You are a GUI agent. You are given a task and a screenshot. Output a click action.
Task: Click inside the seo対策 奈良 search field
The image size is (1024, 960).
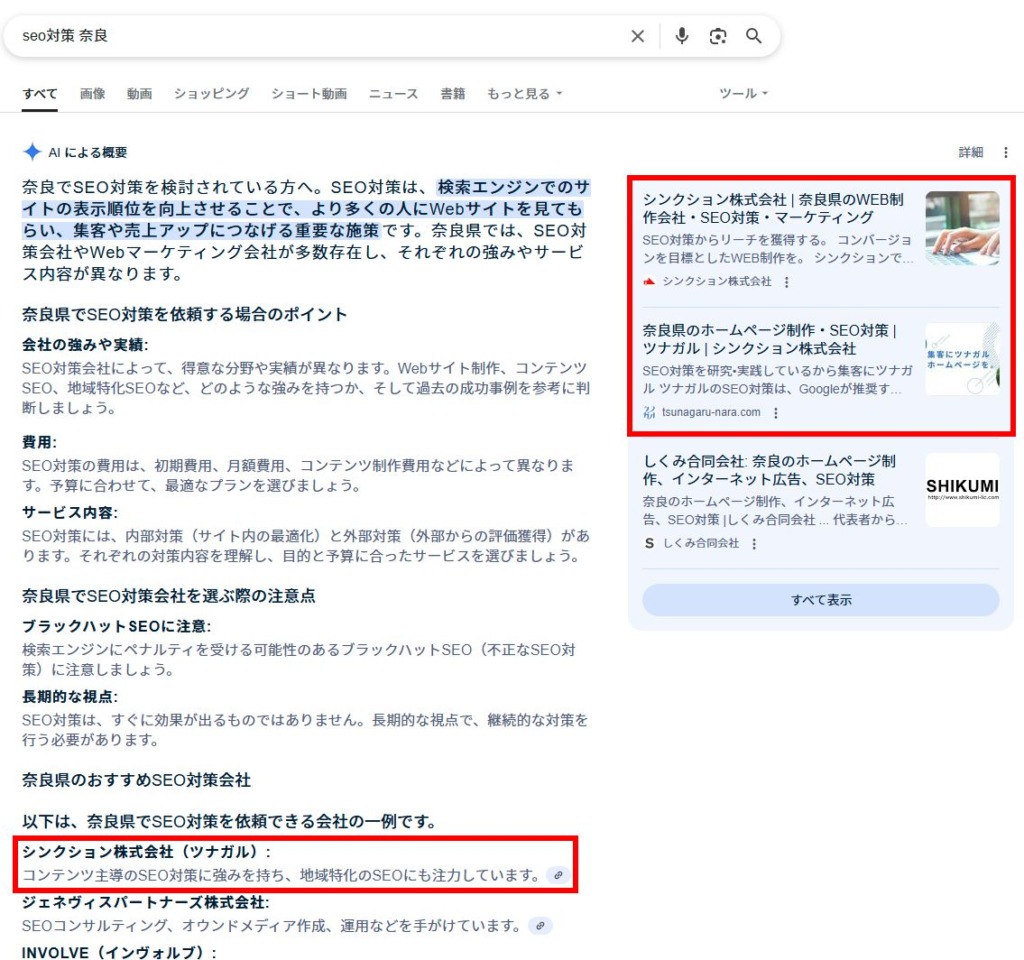[x=300, y=36]
